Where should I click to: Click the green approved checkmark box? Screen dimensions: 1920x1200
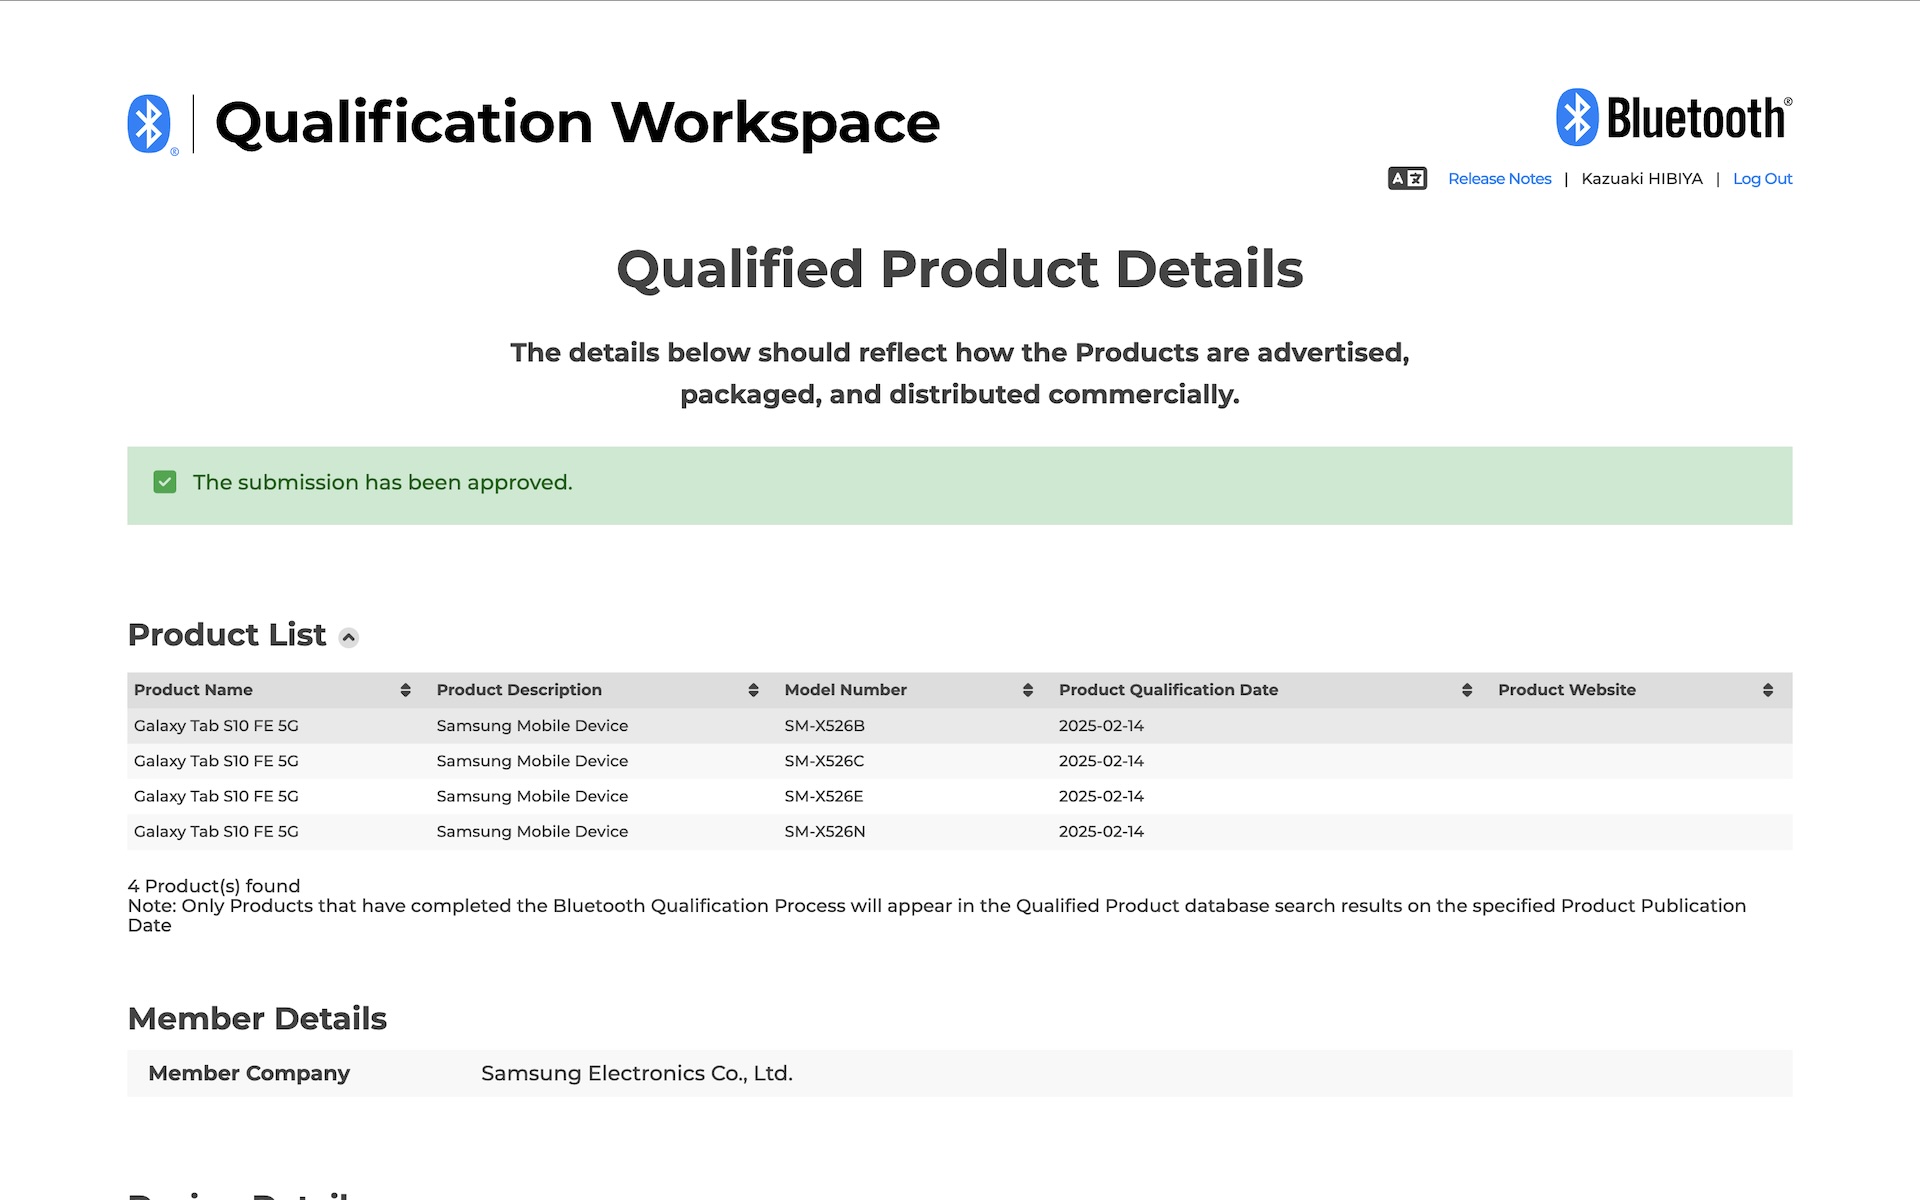click(165, 483)
